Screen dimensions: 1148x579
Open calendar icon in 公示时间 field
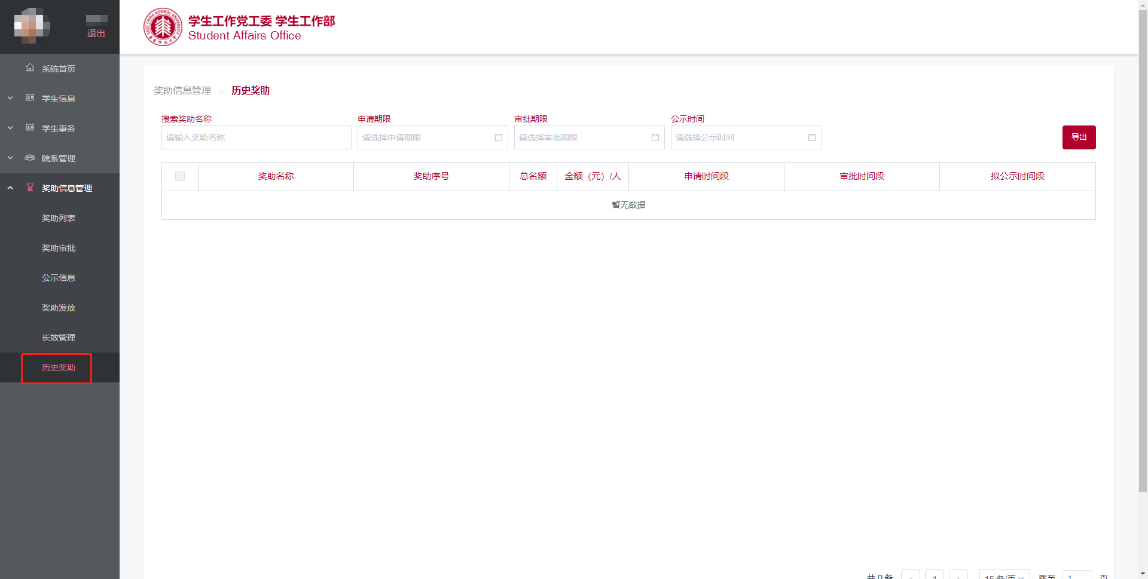812,138
